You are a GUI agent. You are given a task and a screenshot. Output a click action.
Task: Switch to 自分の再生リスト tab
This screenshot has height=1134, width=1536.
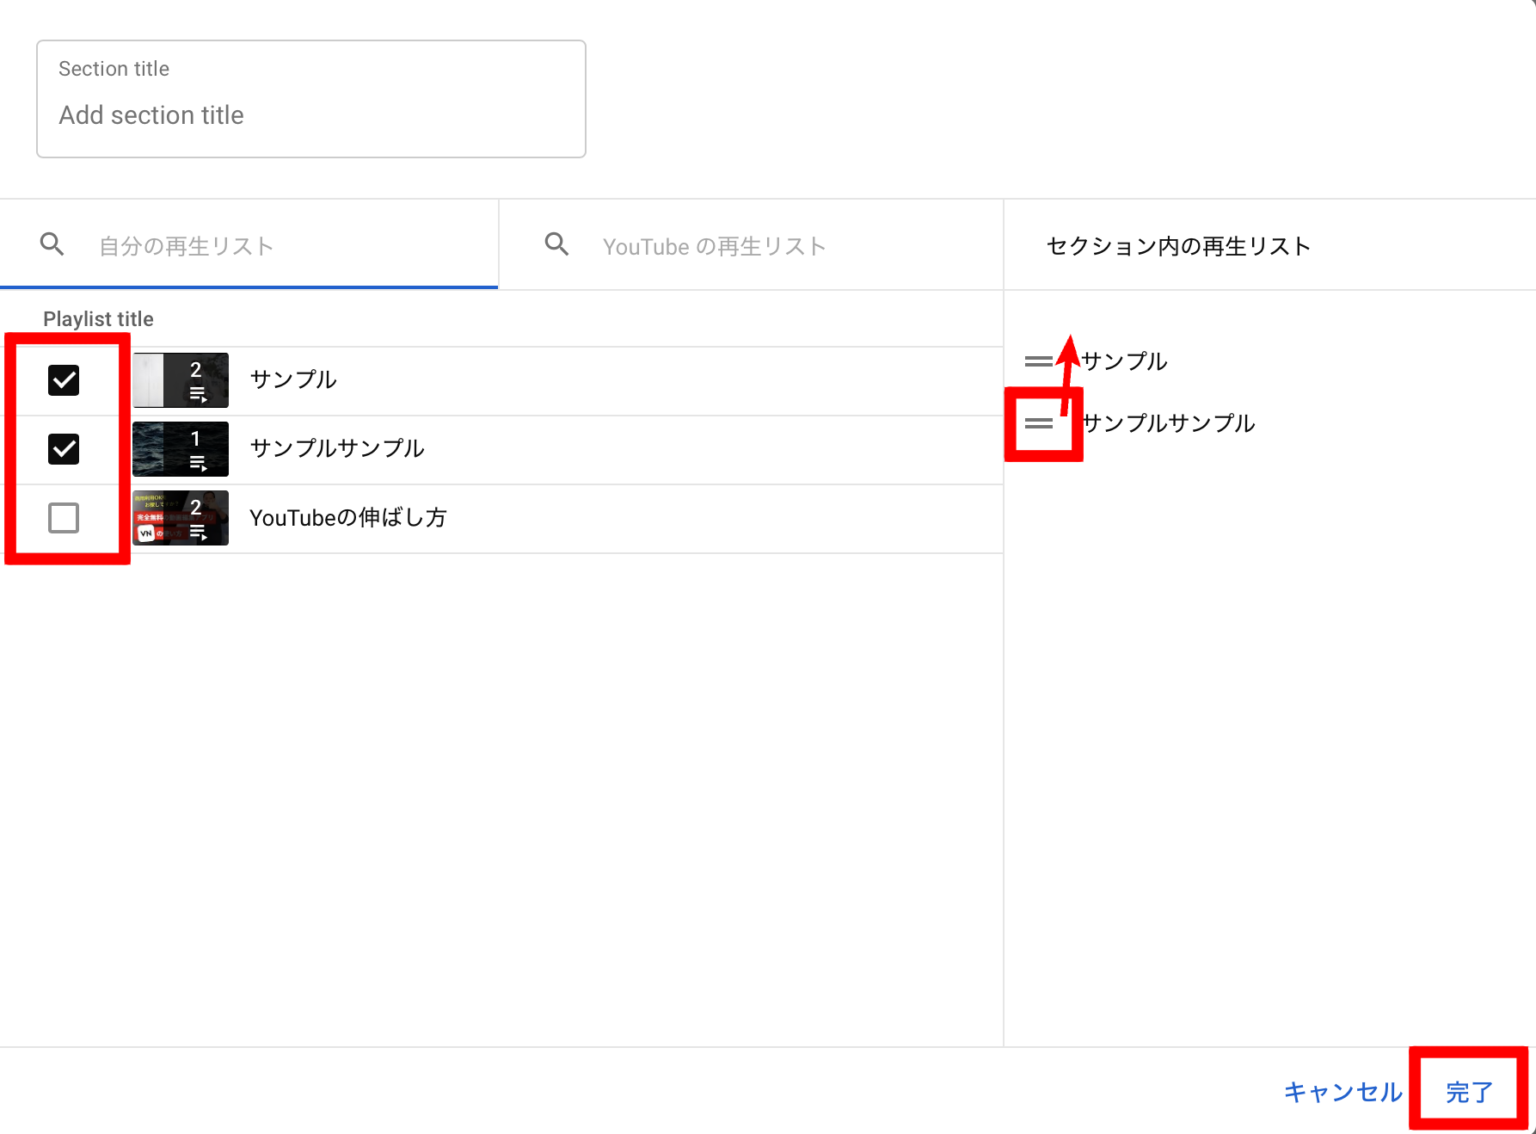[x=186, y=246]
